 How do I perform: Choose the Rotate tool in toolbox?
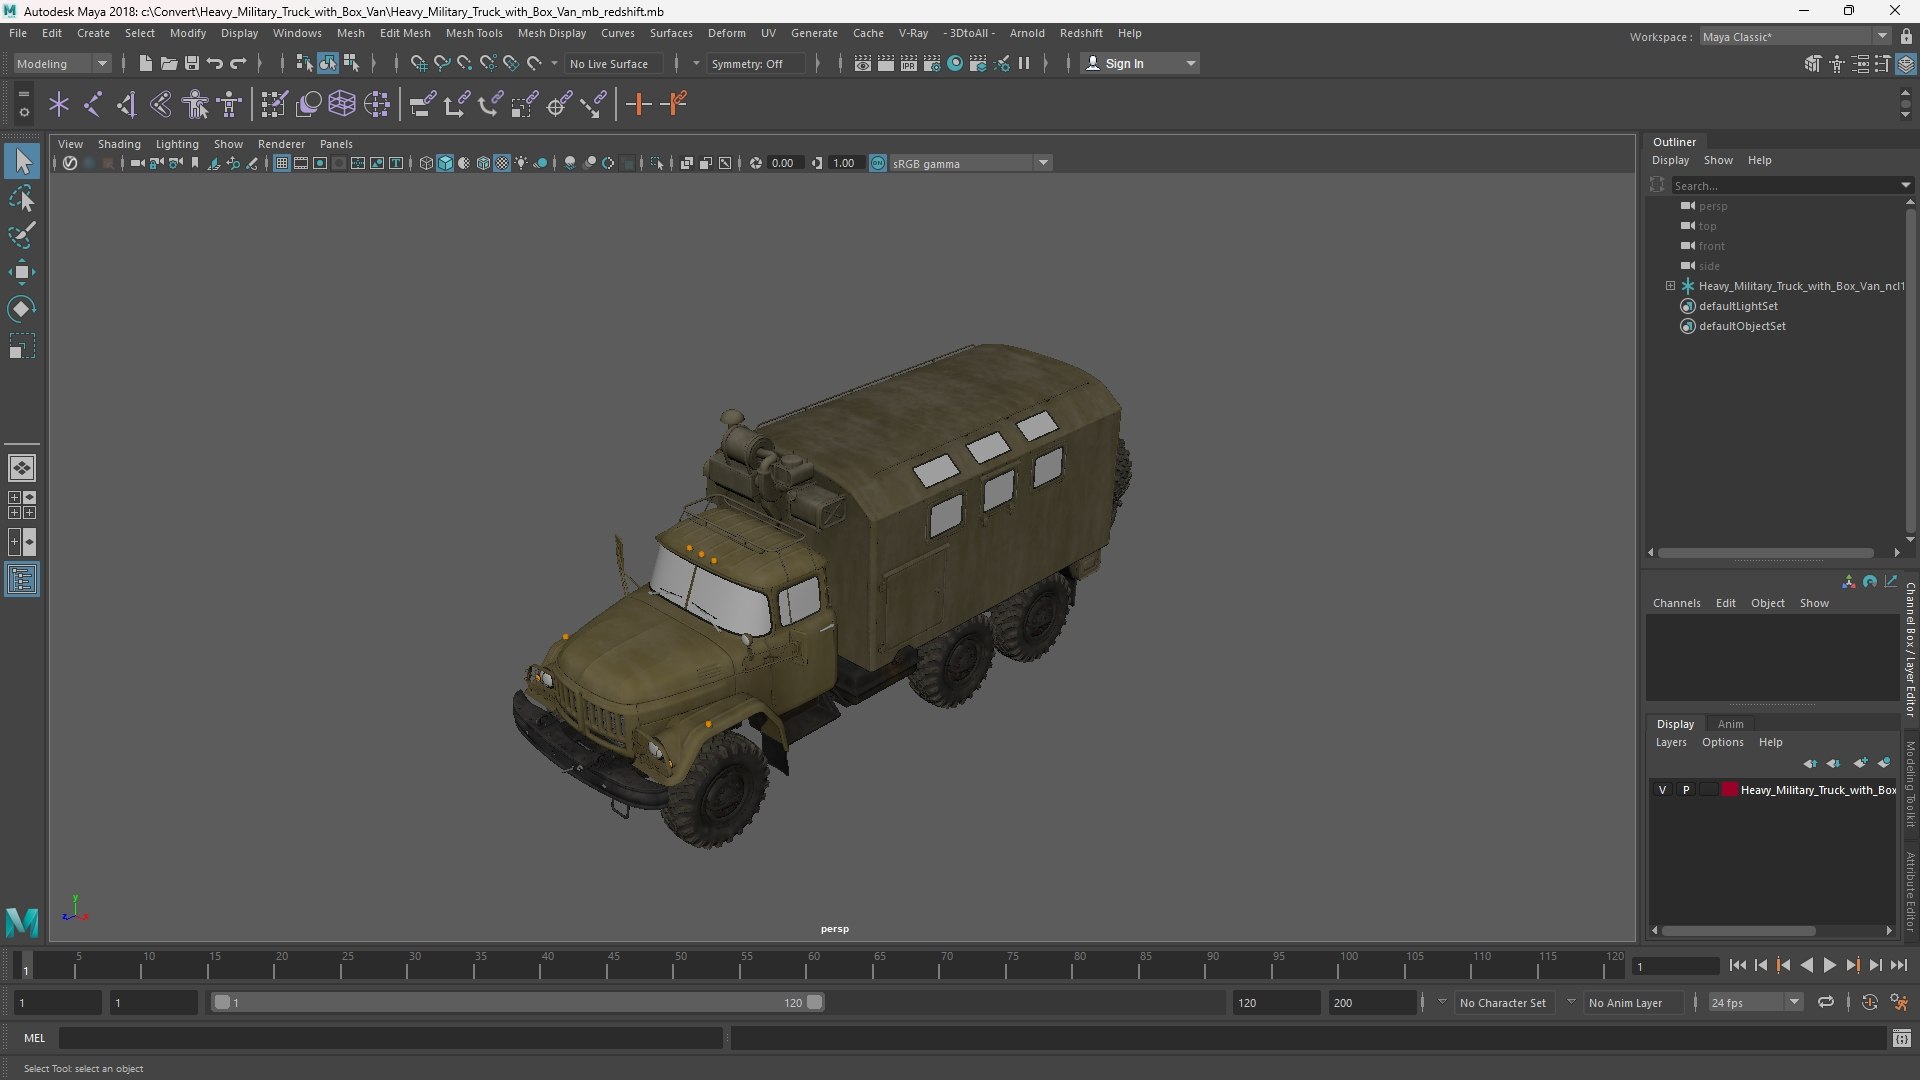(x=22, y=309)
